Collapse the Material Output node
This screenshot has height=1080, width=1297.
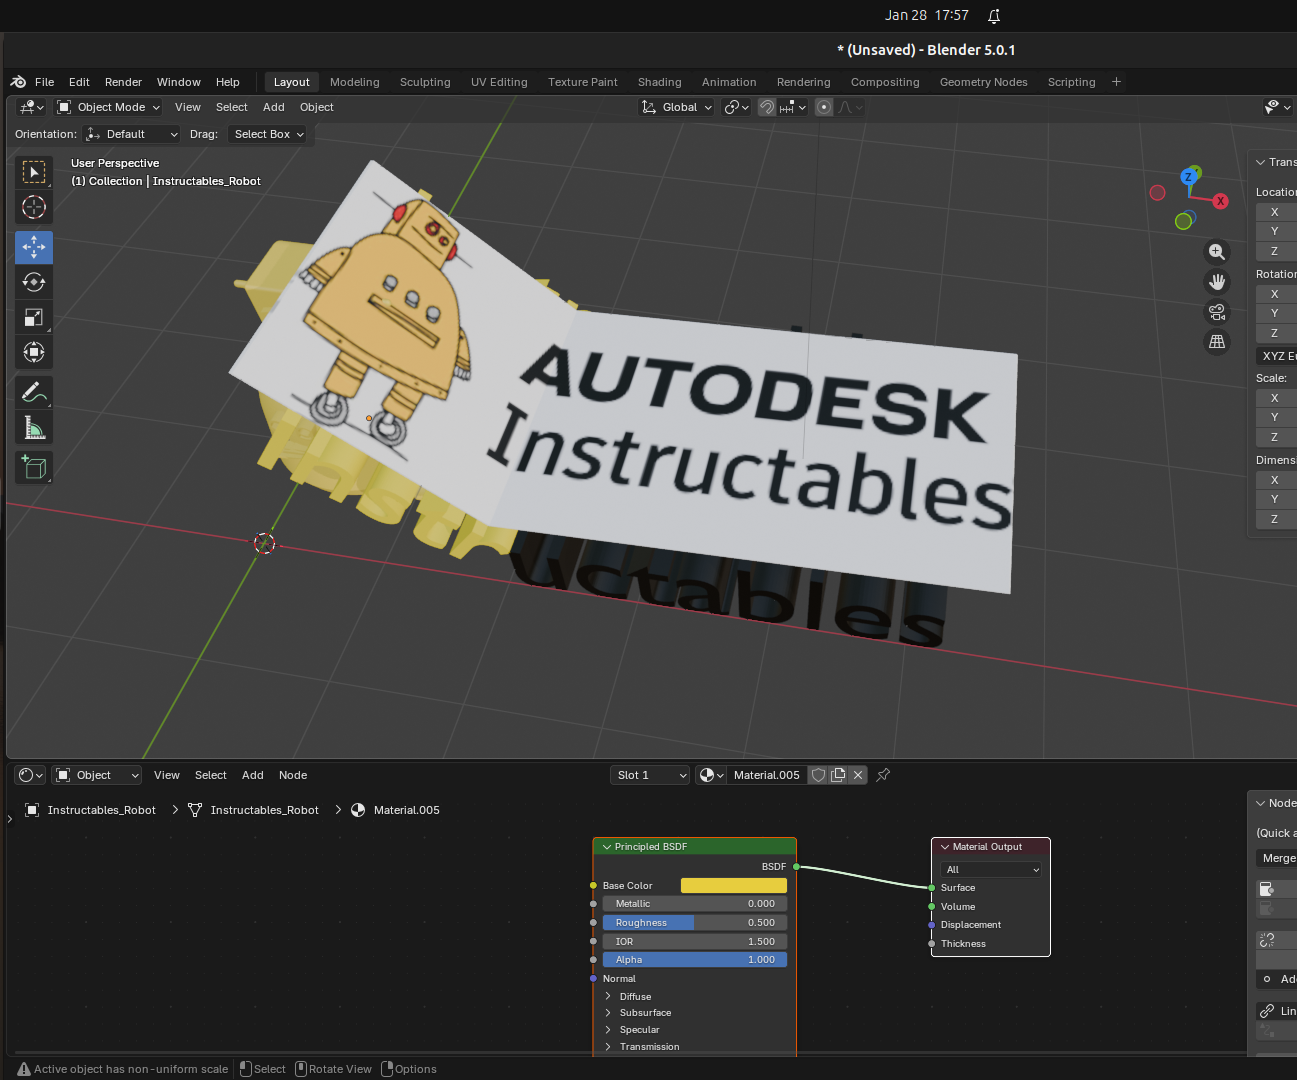coord(945,847)
